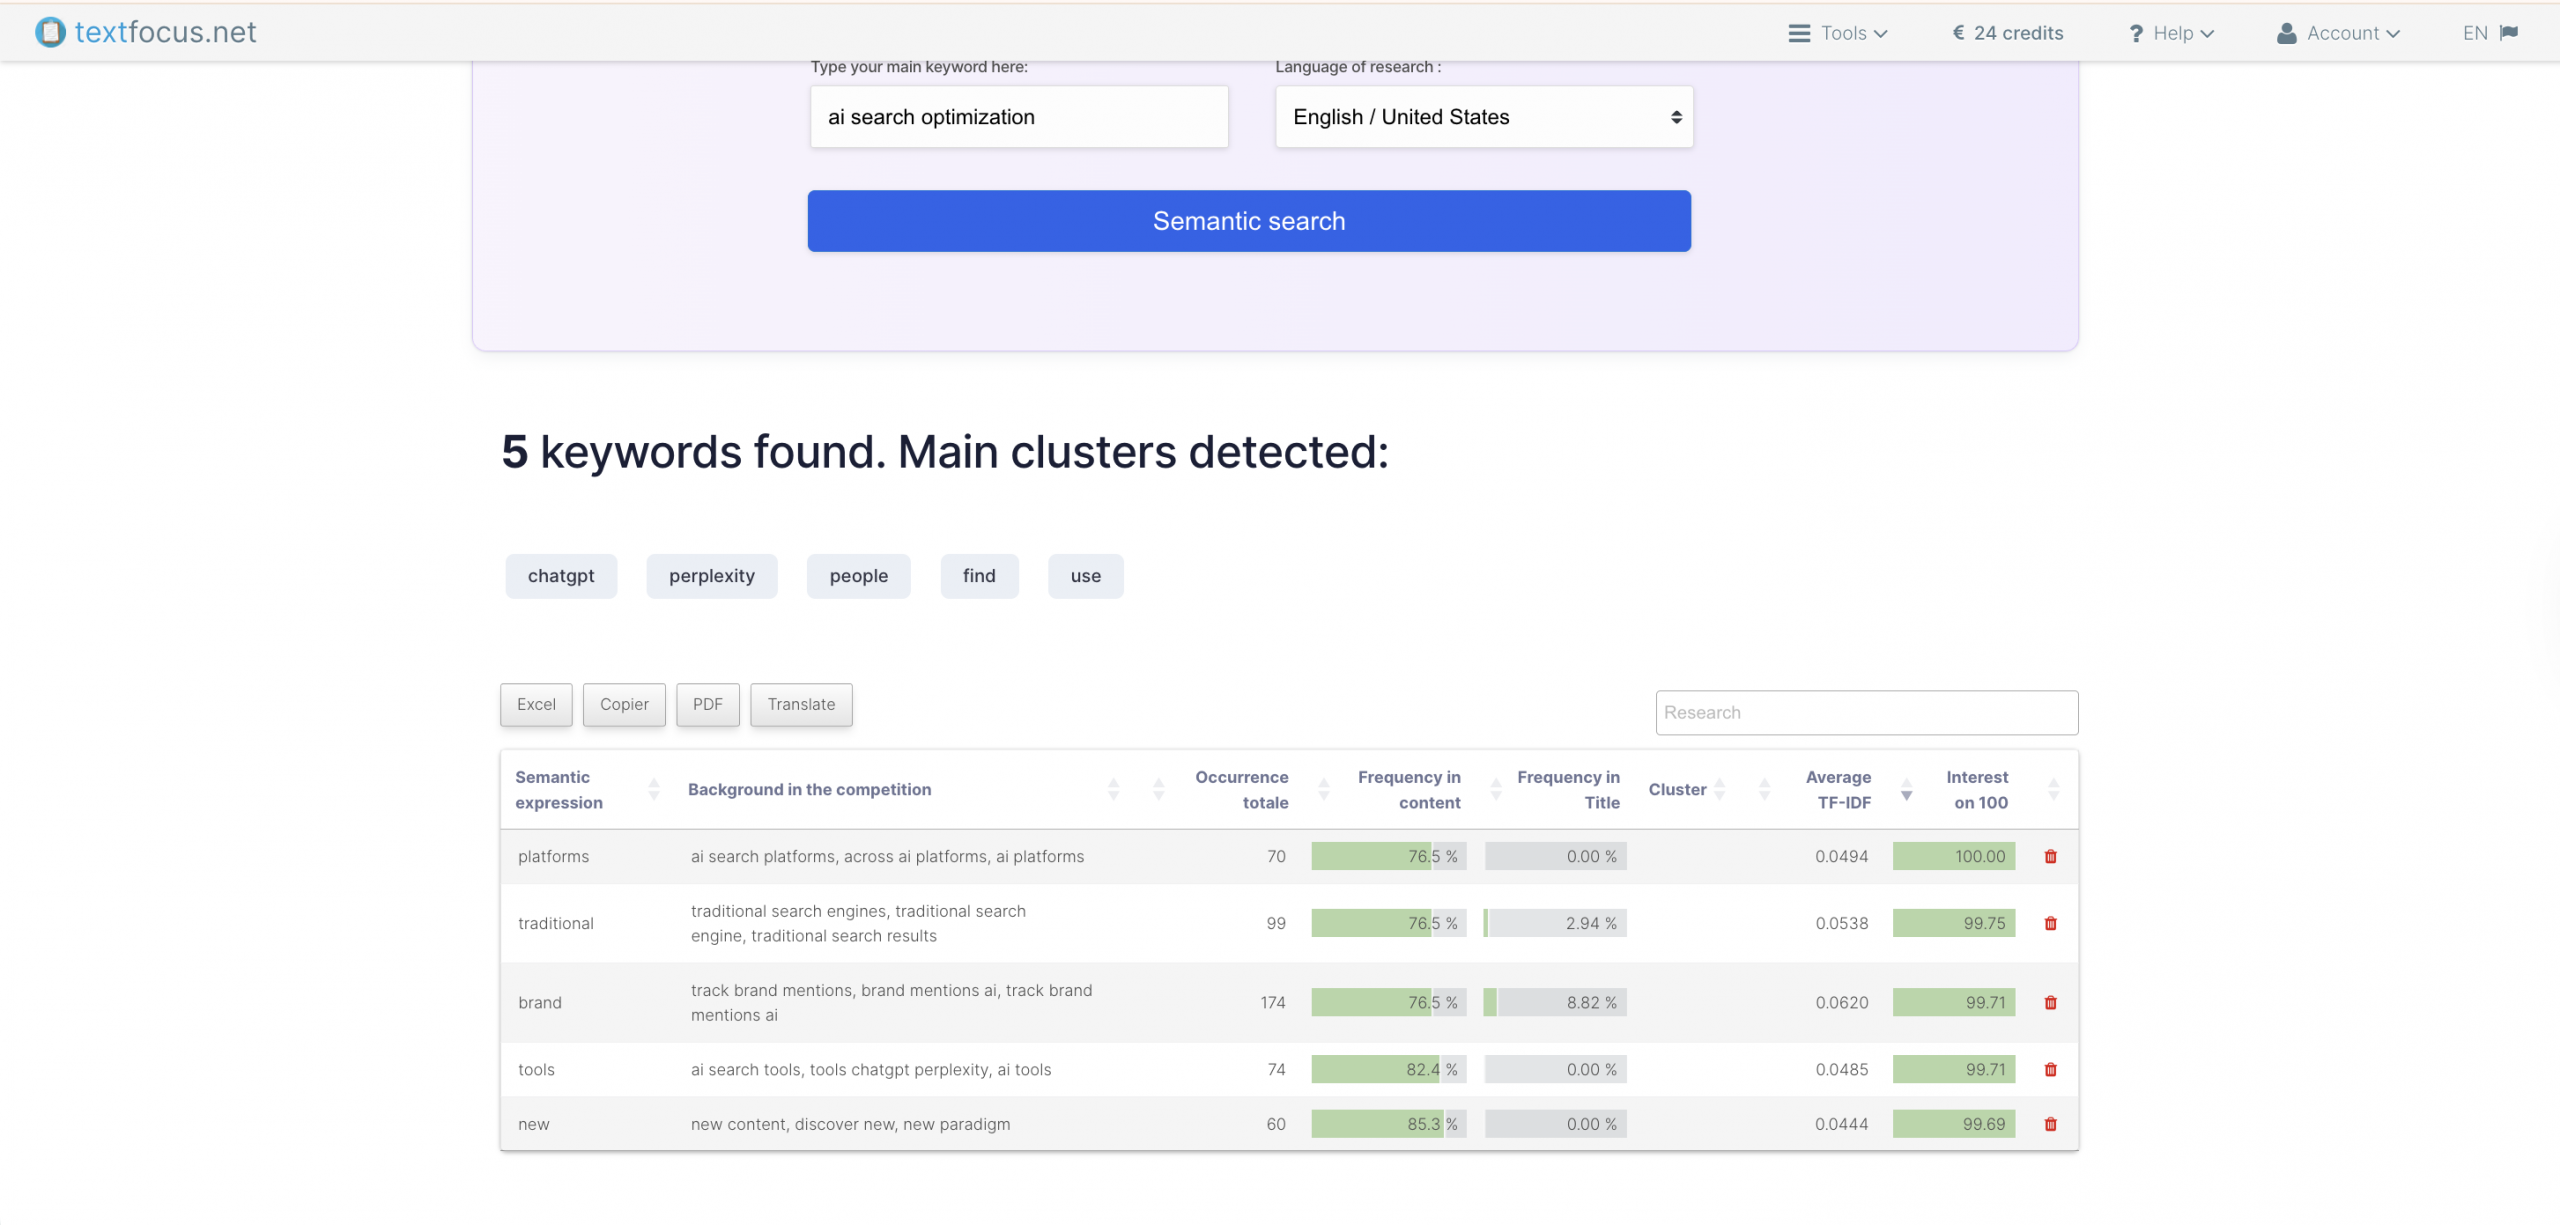The width and height of the screenshot is (2560, 1225).
Task: Click trash icon next to new row
Action: 2050,1125
